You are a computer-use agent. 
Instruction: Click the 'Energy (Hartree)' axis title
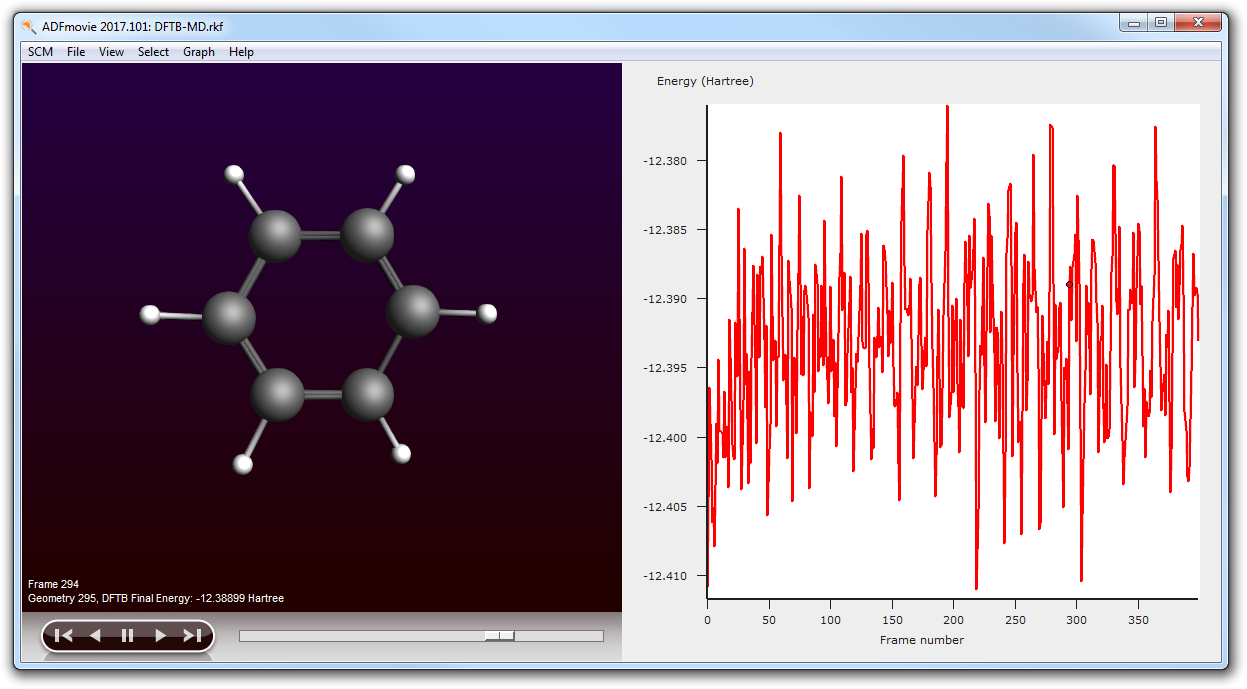pyautogui.click(x=705, y=81)
